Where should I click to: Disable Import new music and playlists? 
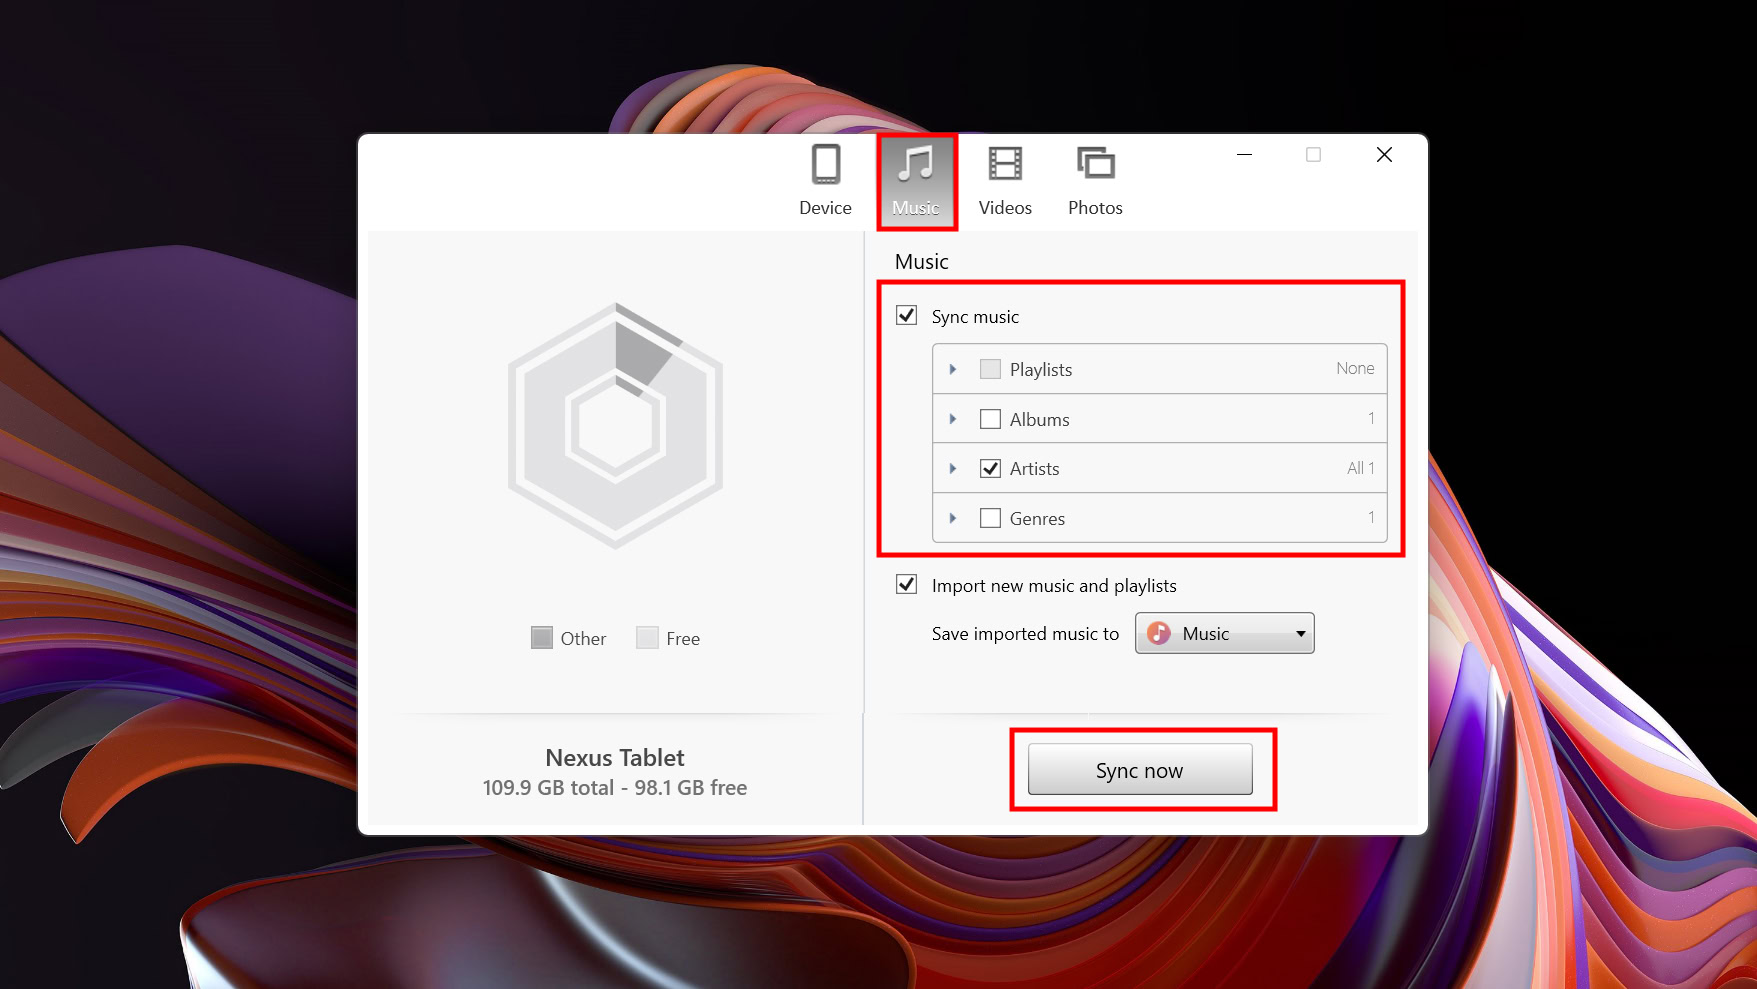906,585
